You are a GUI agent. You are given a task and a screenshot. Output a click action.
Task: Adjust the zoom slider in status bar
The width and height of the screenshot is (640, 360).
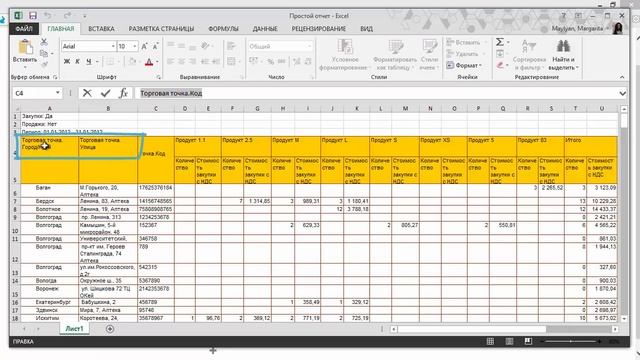pyautogui.click(x=571, y=341)
